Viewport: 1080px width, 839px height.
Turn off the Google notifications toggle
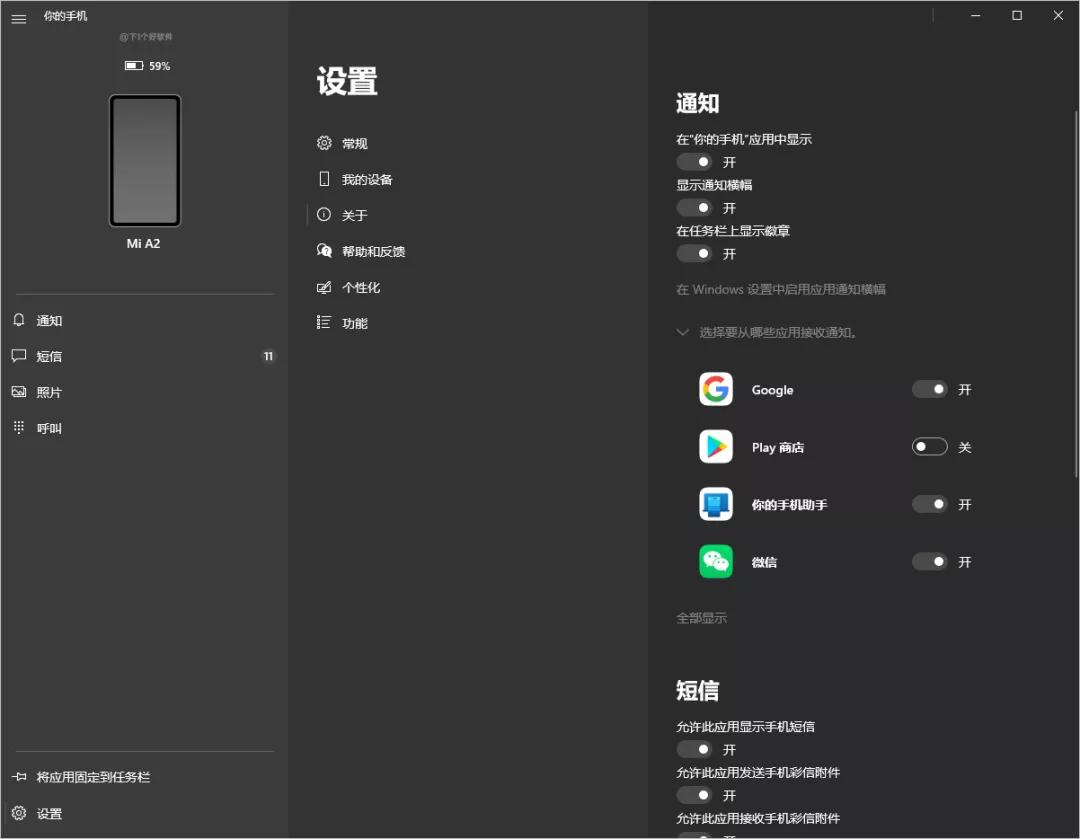(929, 389)
